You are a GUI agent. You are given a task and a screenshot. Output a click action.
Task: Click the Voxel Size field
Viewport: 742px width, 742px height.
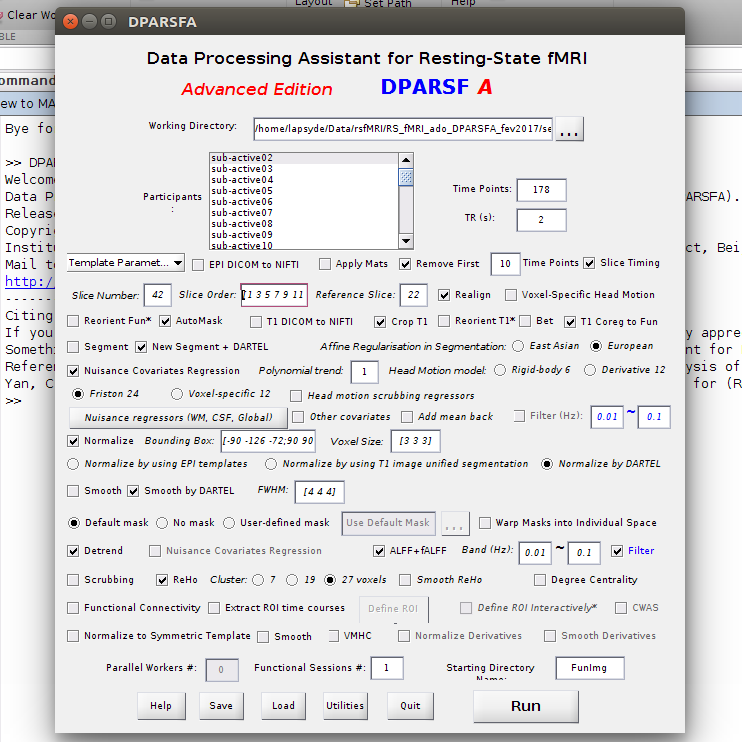click(x=415, y=441)
